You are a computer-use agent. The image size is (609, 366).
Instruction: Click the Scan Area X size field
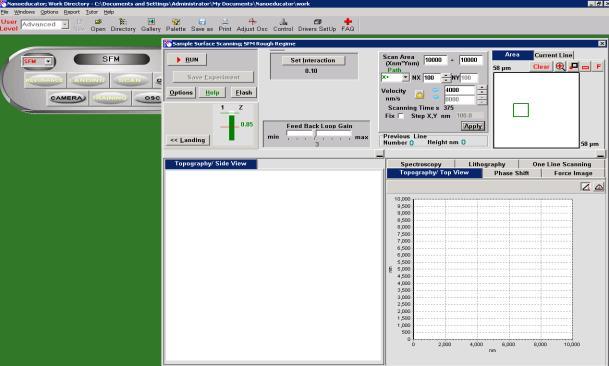(435, 60)
